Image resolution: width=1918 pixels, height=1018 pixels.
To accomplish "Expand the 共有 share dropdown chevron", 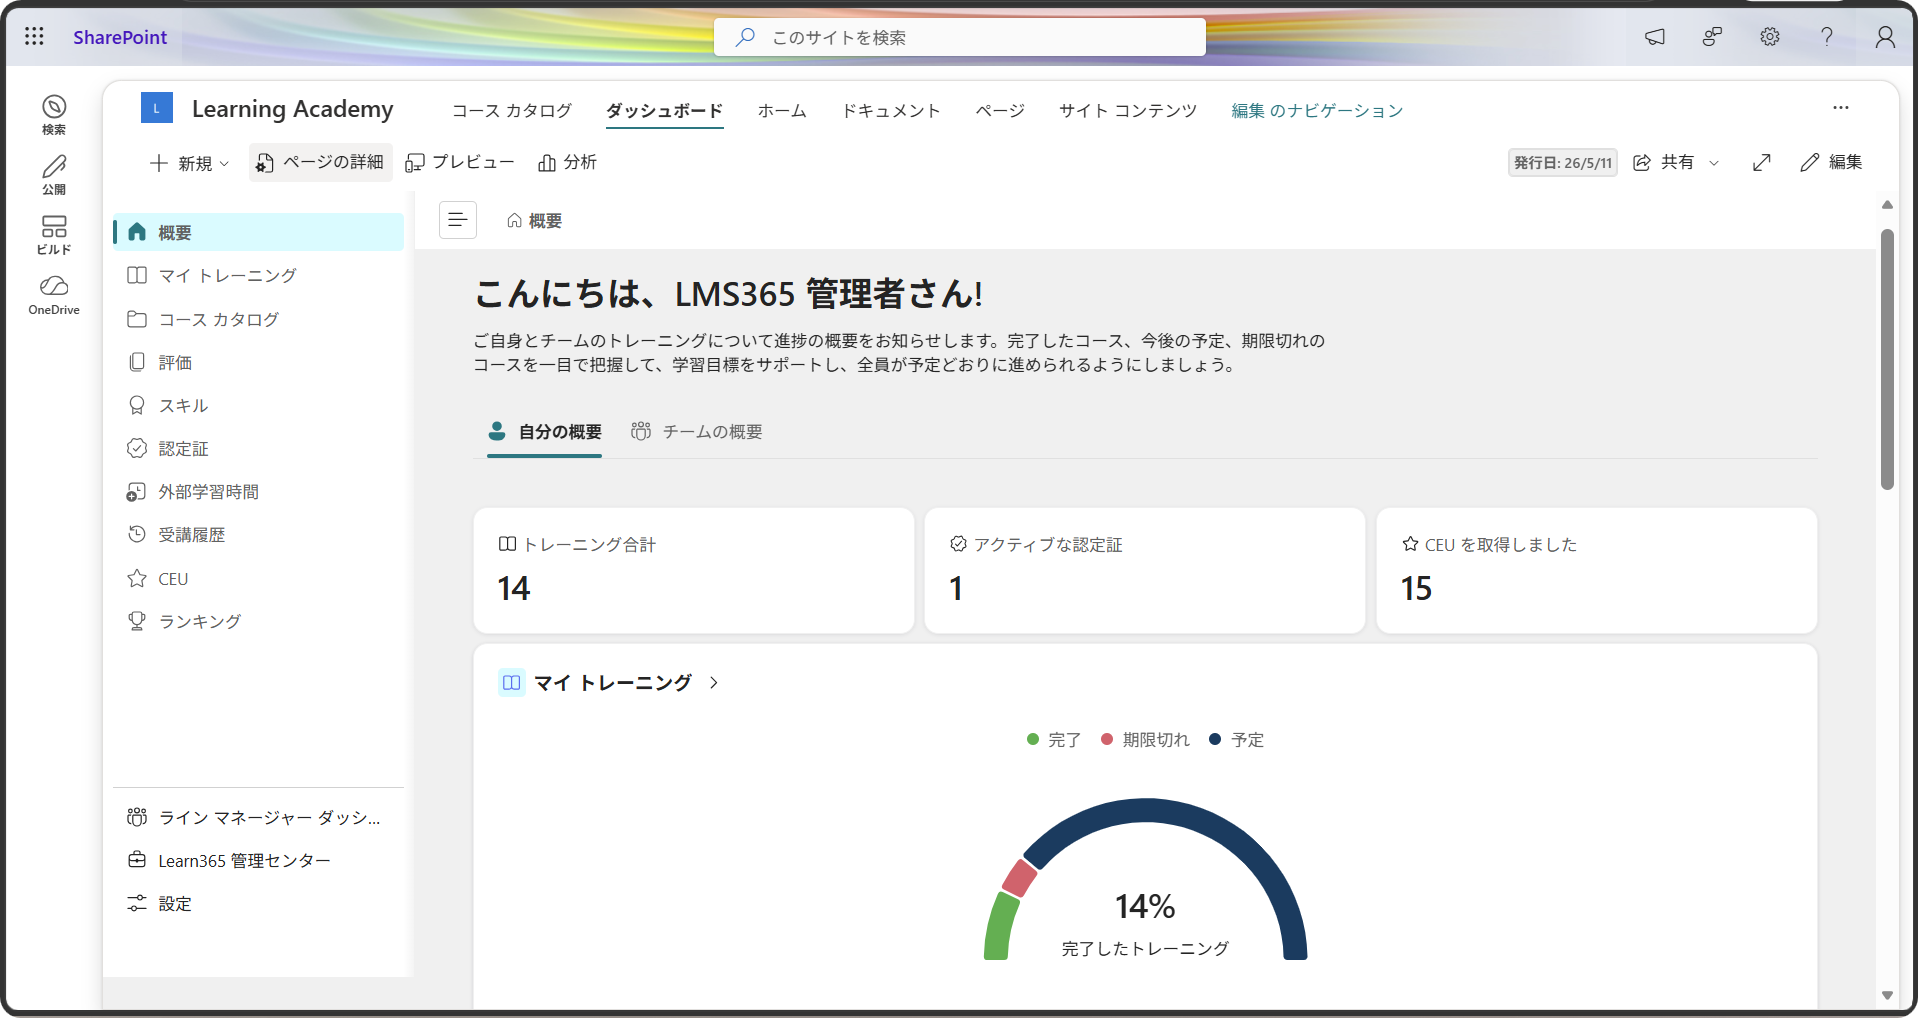I will (x=1714, y=163).
